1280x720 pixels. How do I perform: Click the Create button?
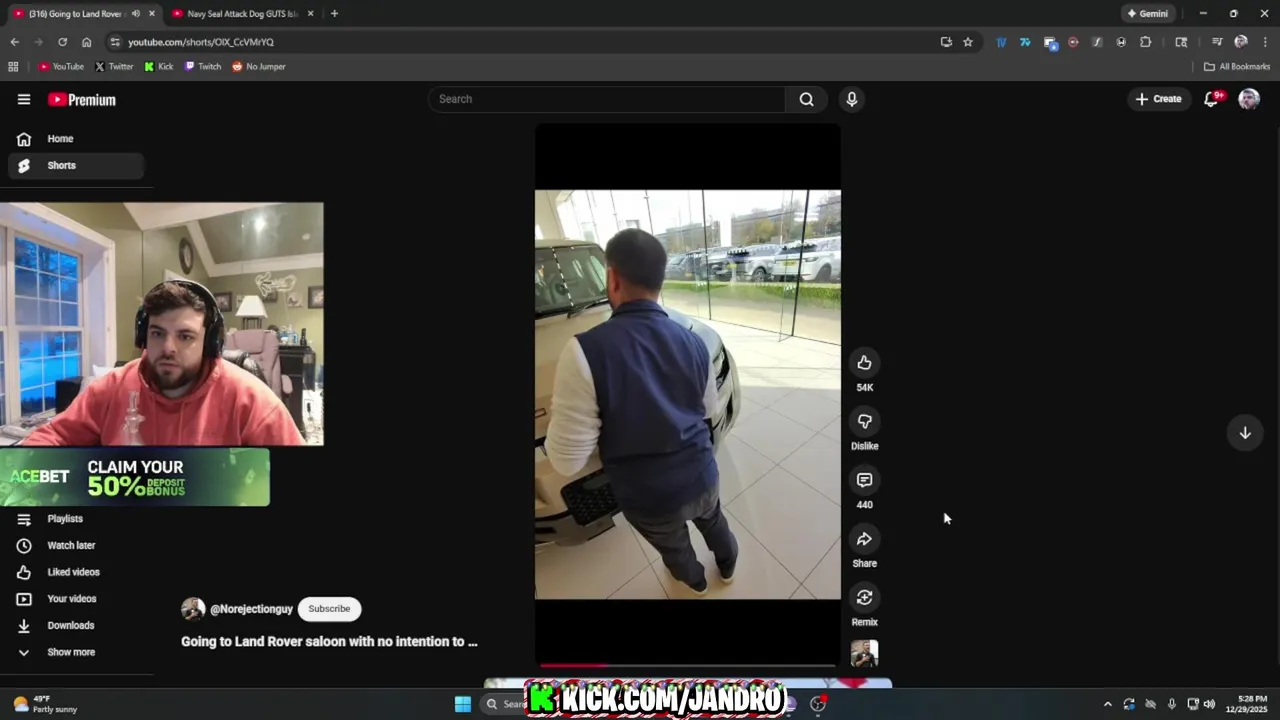[x=1158, y=99]
